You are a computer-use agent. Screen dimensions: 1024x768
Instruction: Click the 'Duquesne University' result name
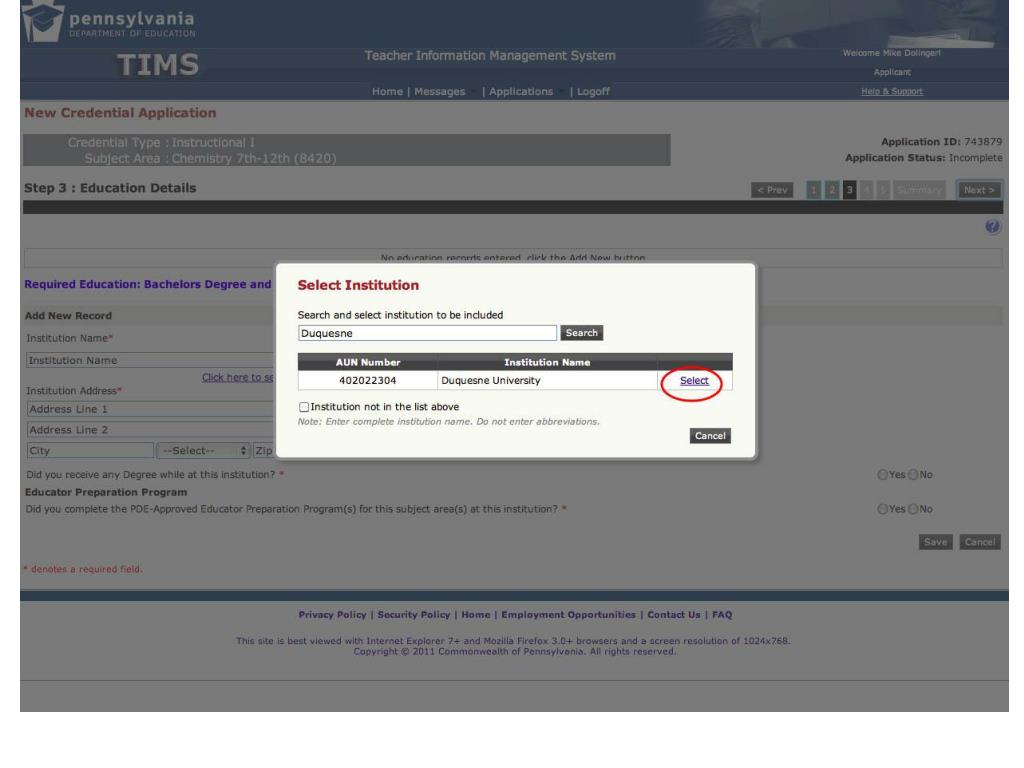(x=491, y=381)
